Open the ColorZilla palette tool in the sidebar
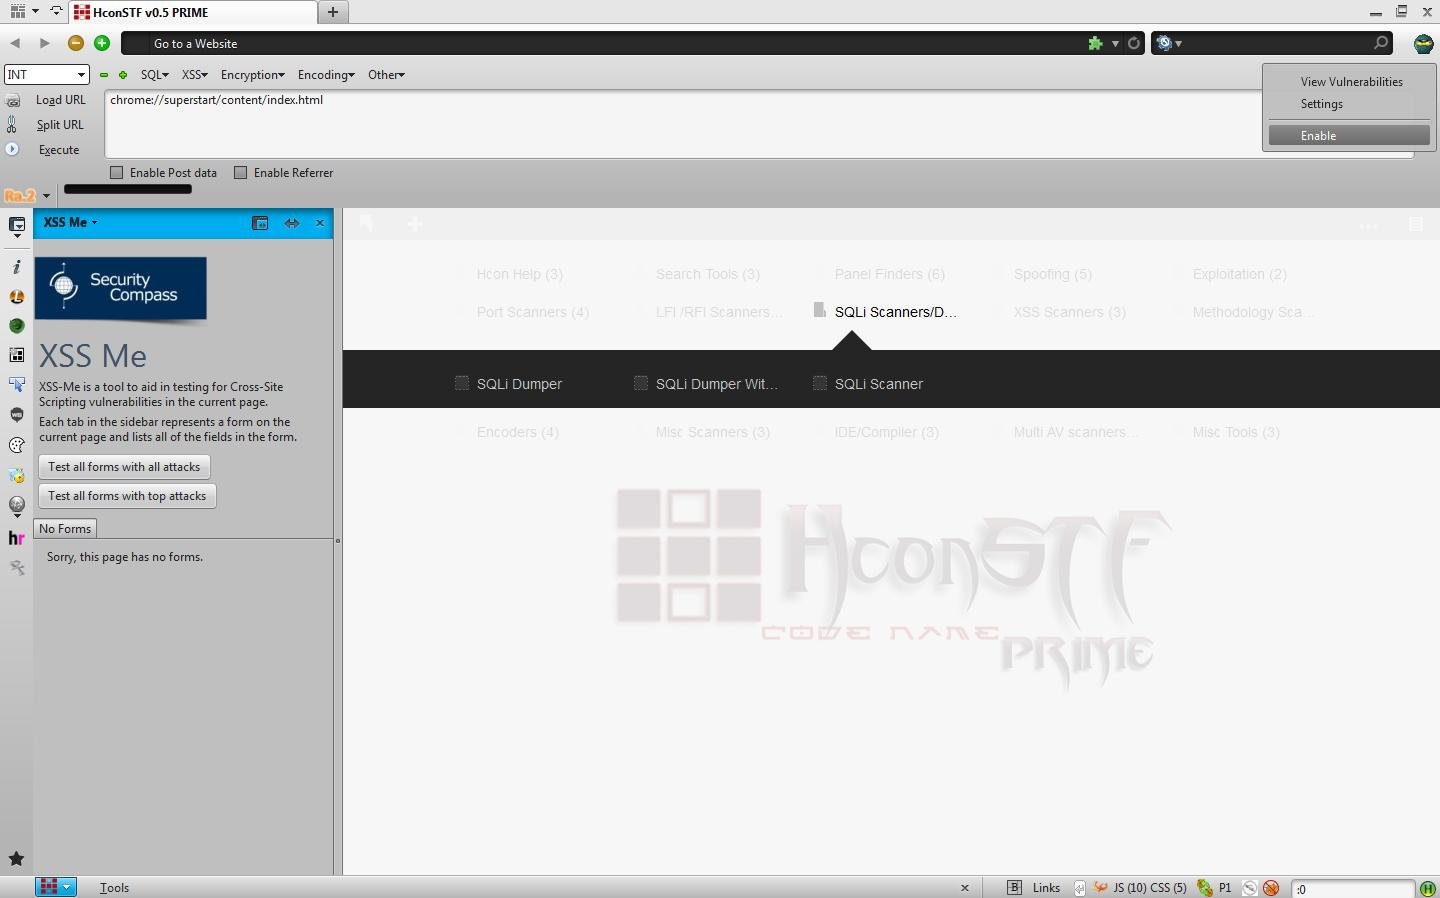The height and width of the screenshot is (898, 1440). [x=16, y=445]
